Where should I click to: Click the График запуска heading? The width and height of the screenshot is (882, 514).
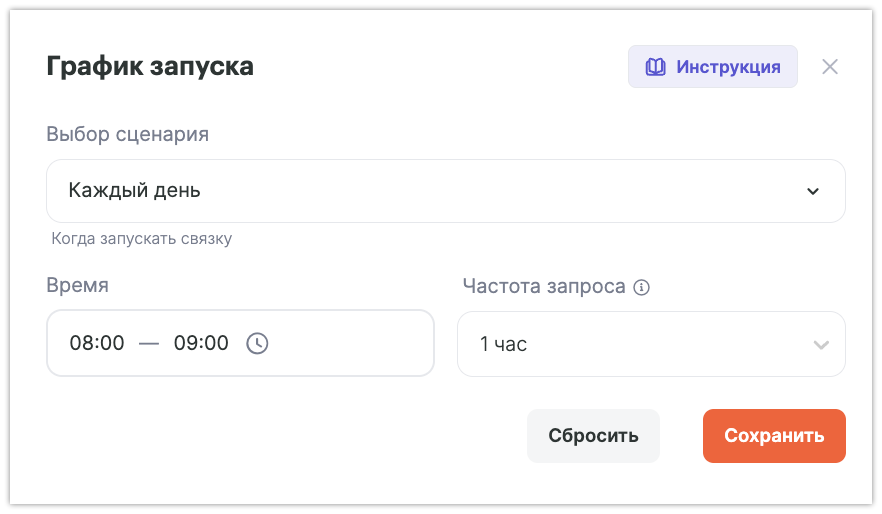point(150,67)
